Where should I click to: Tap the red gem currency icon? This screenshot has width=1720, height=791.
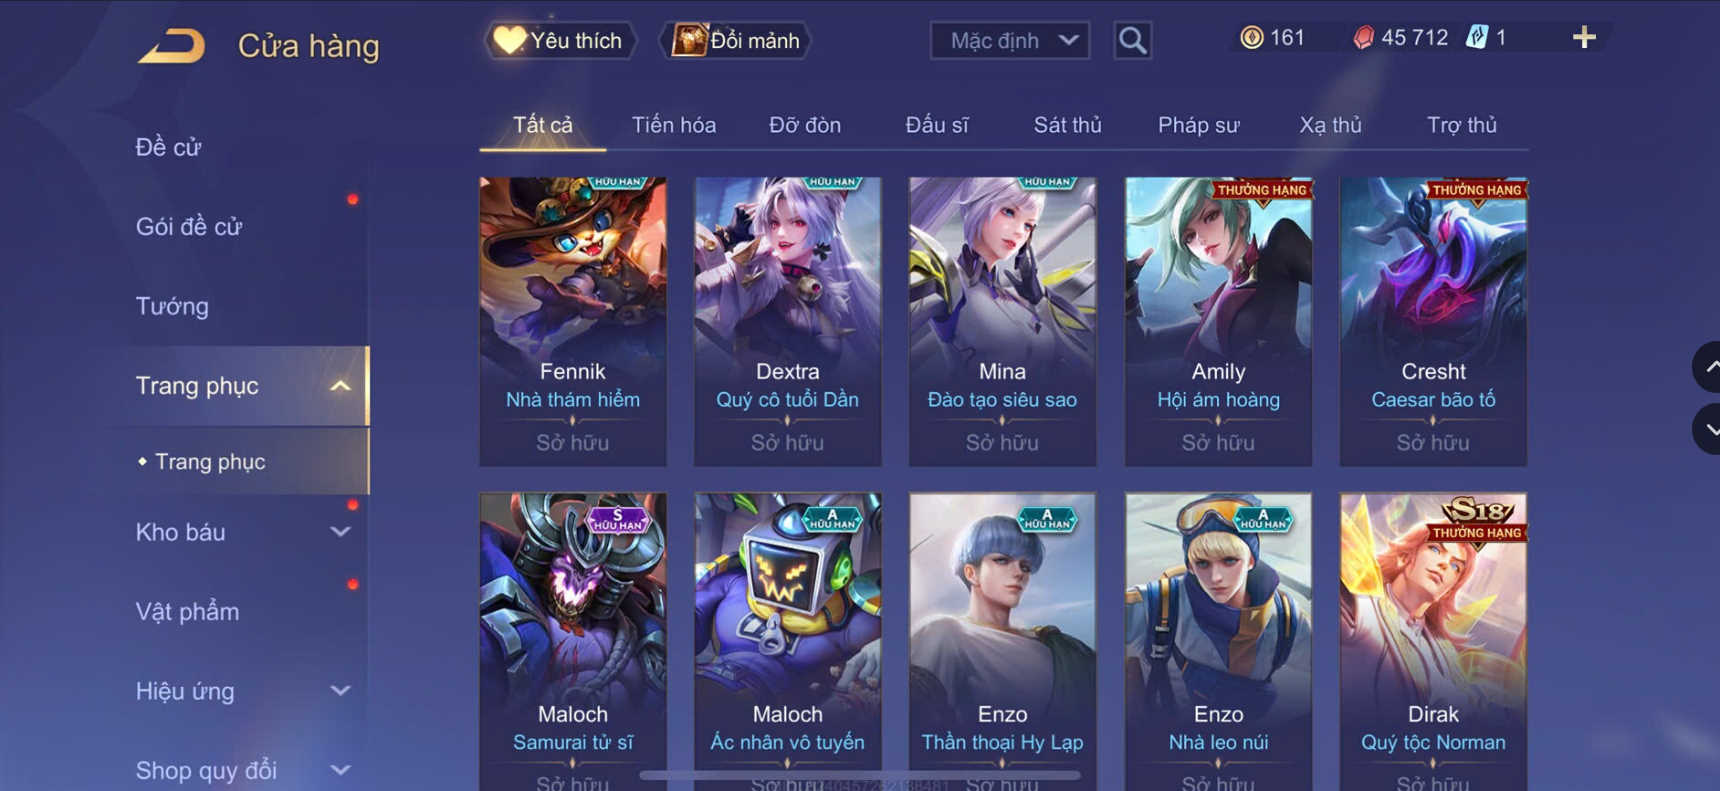(x=1363, y=38)
